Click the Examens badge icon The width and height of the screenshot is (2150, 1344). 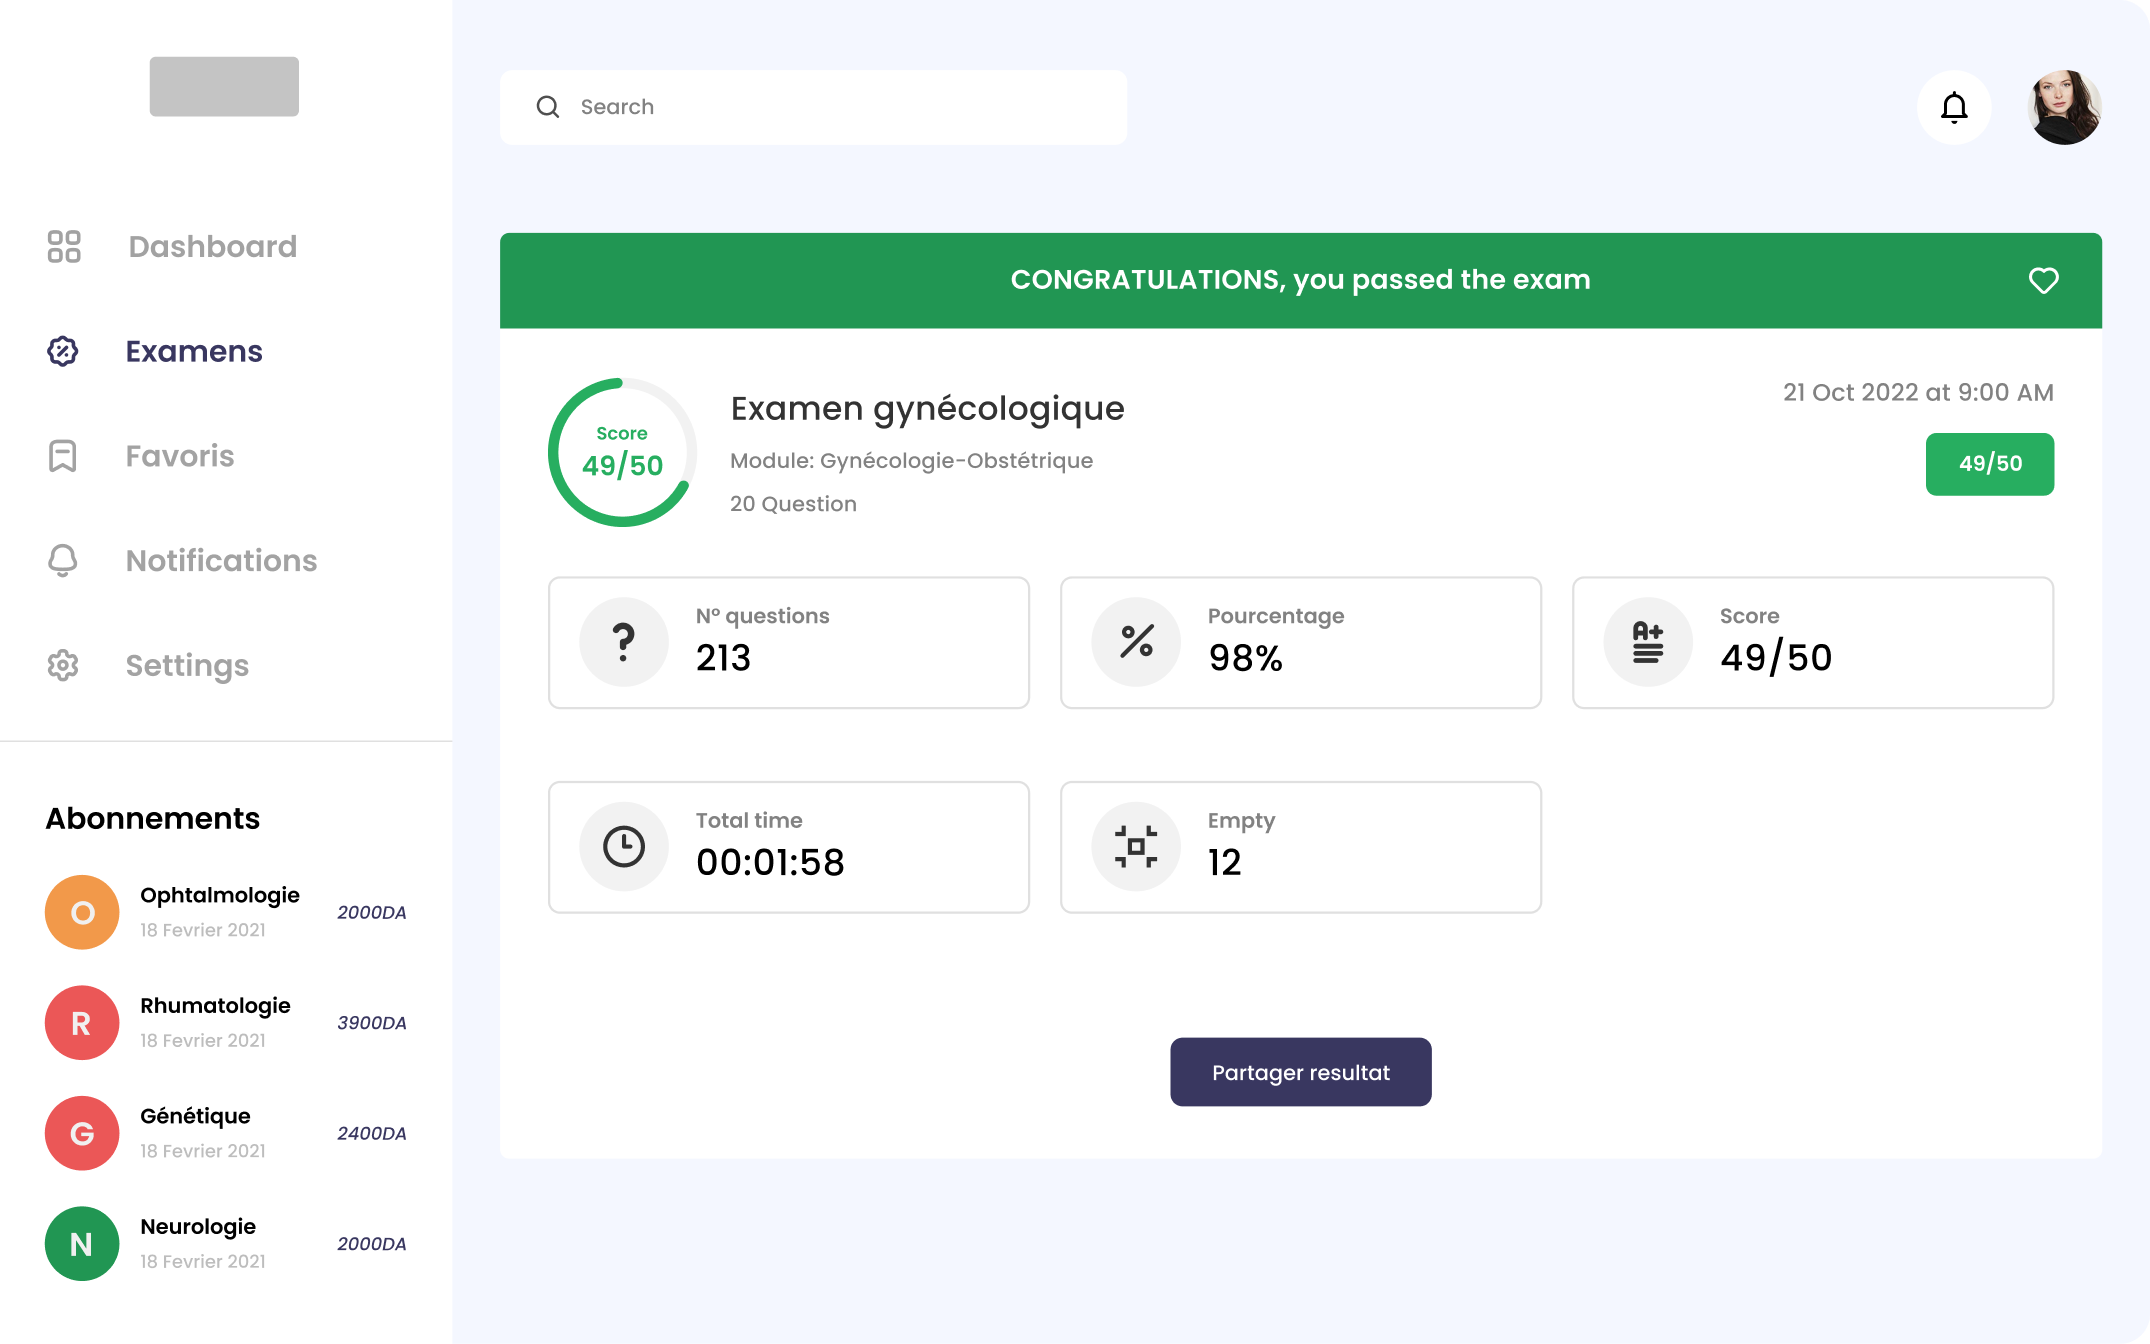63,351
